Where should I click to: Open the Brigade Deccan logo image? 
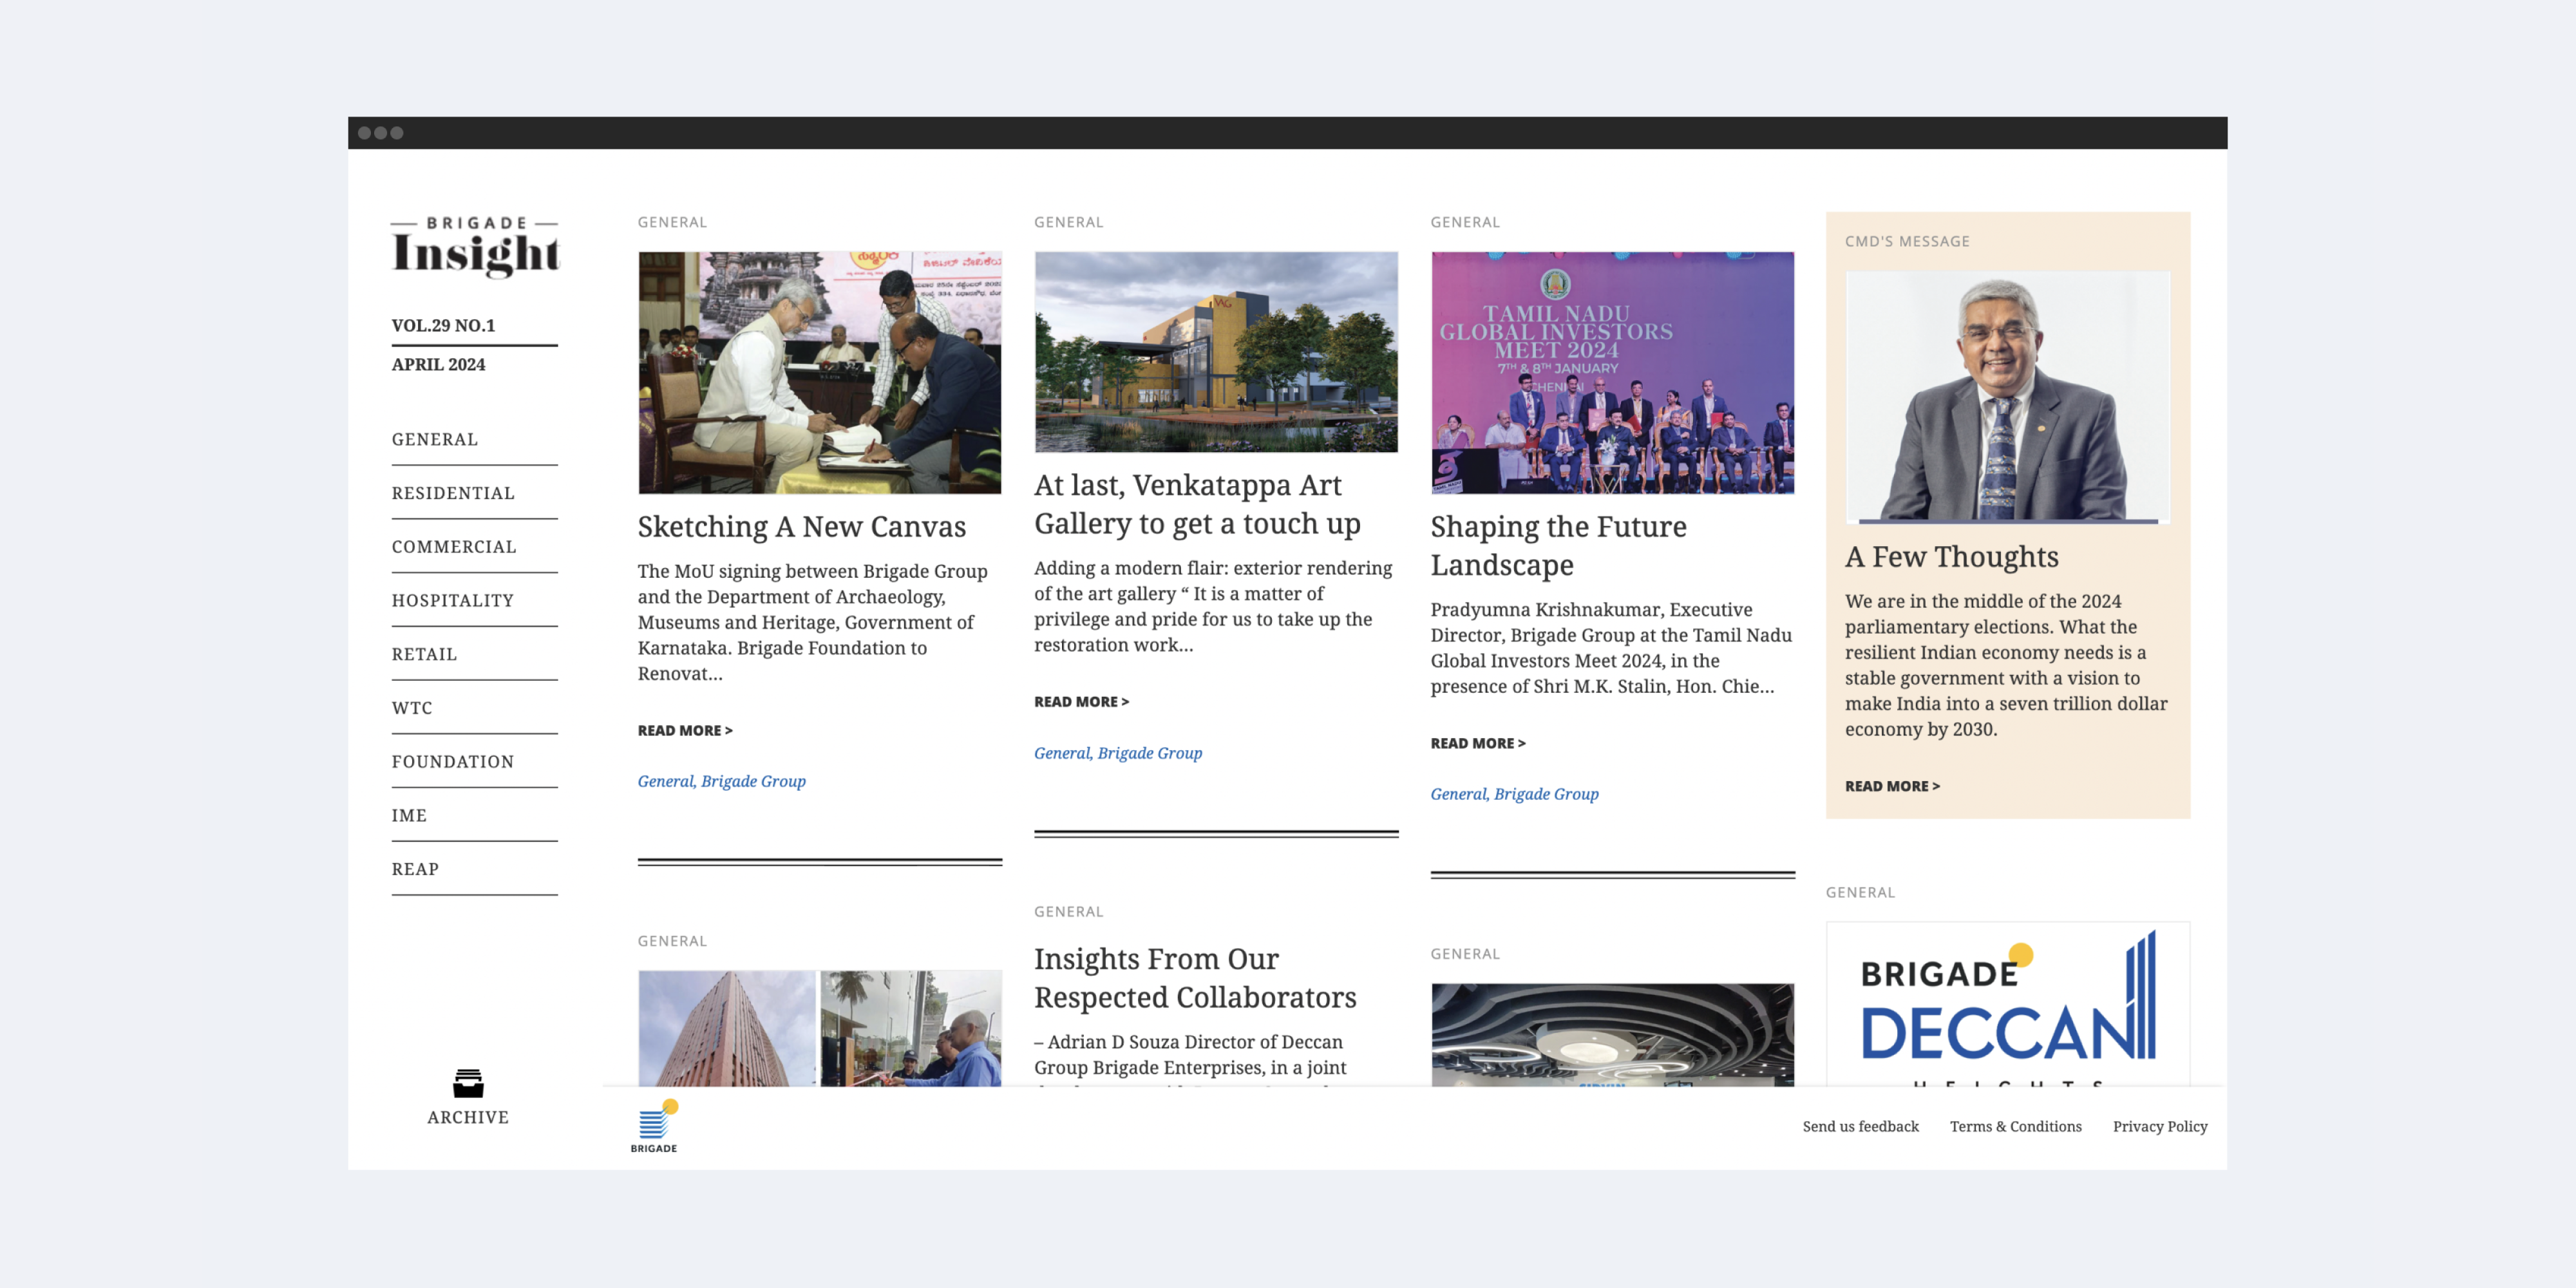[x=2008, y=1004]
